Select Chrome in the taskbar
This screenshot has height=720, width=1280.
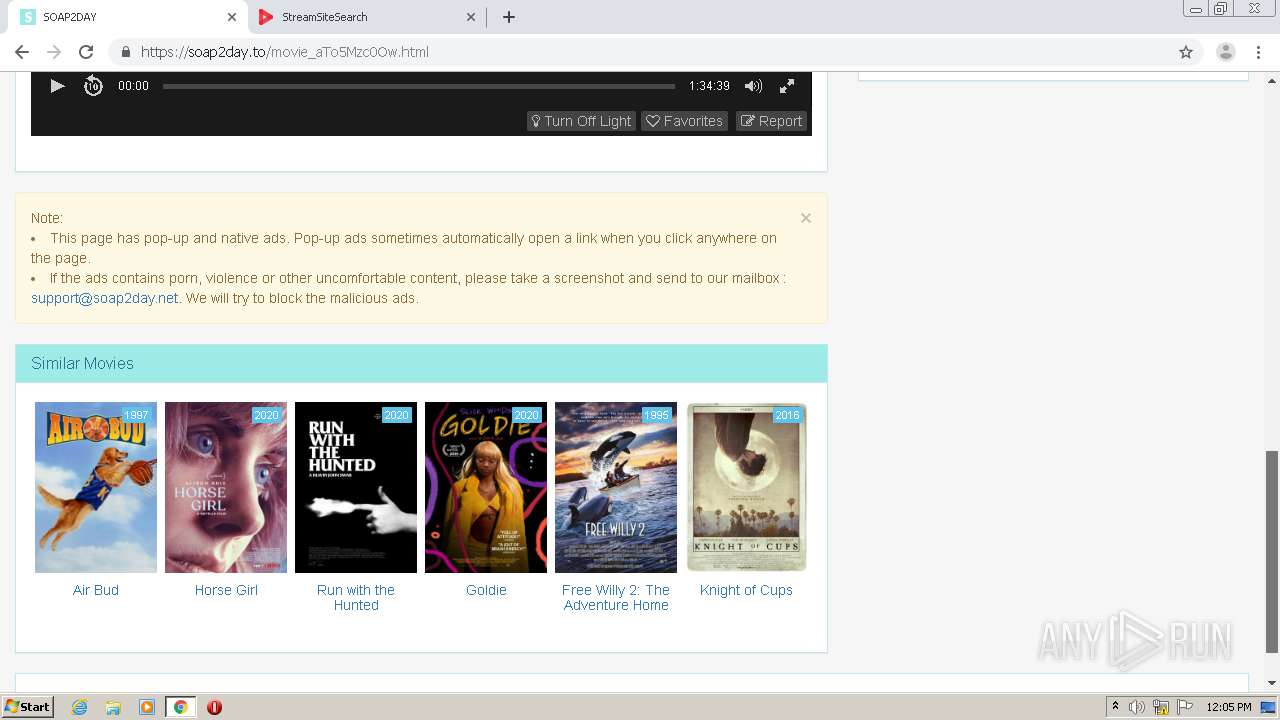click(x=181, y=707)
